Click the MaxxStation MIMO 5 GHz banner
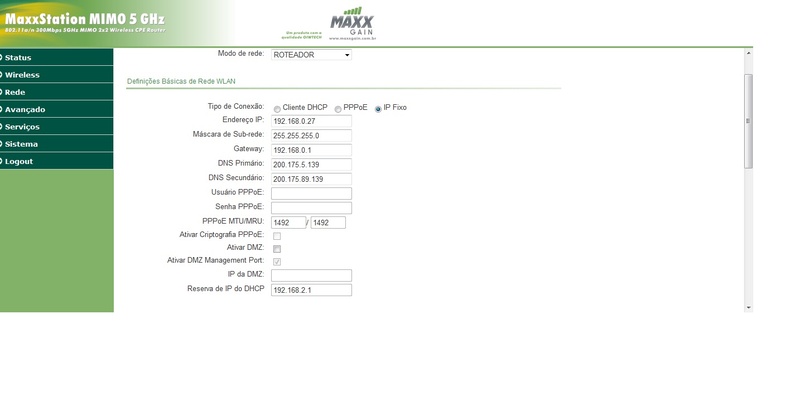 click(x=85, y=22)
